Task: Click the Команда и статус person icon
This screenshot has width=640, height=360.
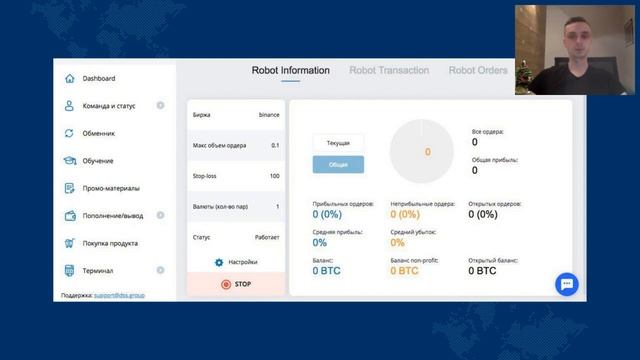Action: click(x=69, y=106)
